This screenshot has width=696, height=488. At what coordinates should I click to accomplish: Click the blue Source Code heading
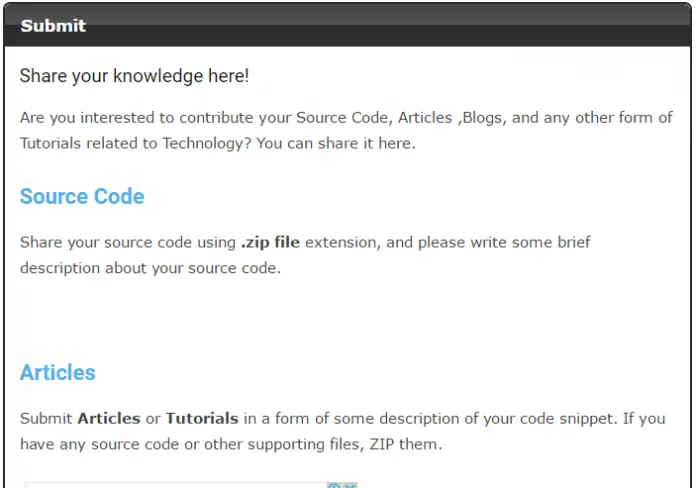pyautogui.click(x=82, y=197)
